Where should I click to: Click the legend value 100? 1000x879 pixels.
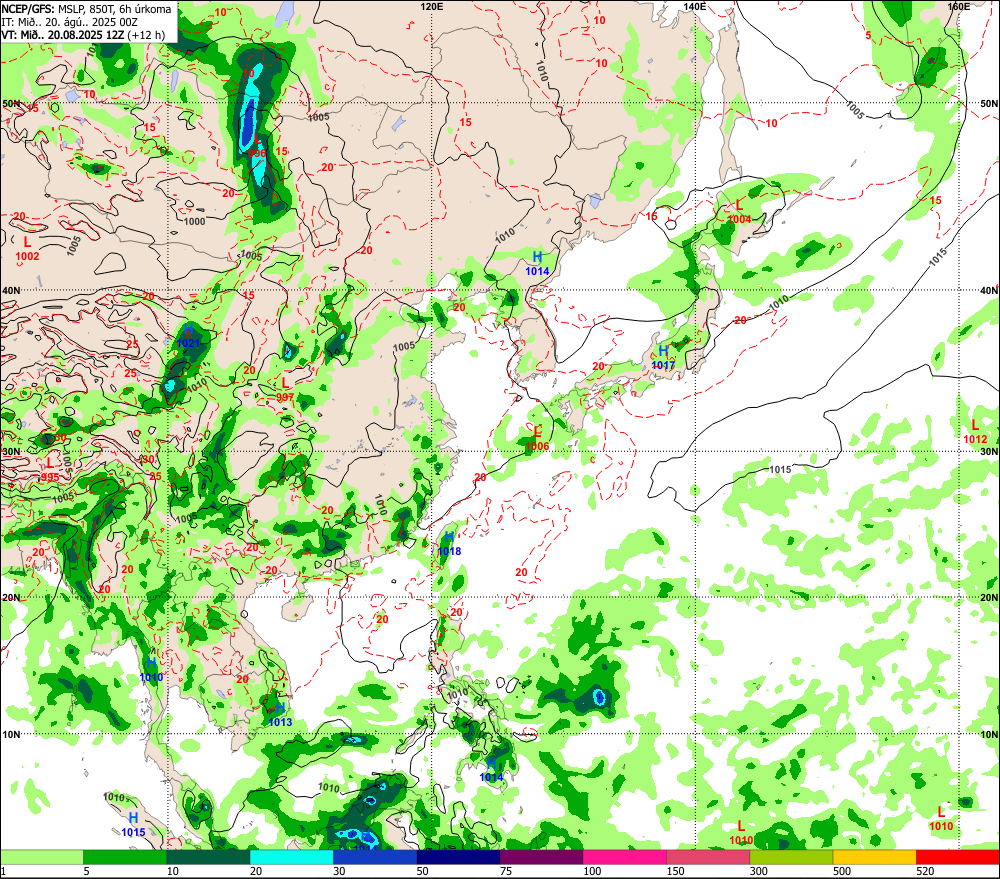pyautogui.click(x=592, y=871)
